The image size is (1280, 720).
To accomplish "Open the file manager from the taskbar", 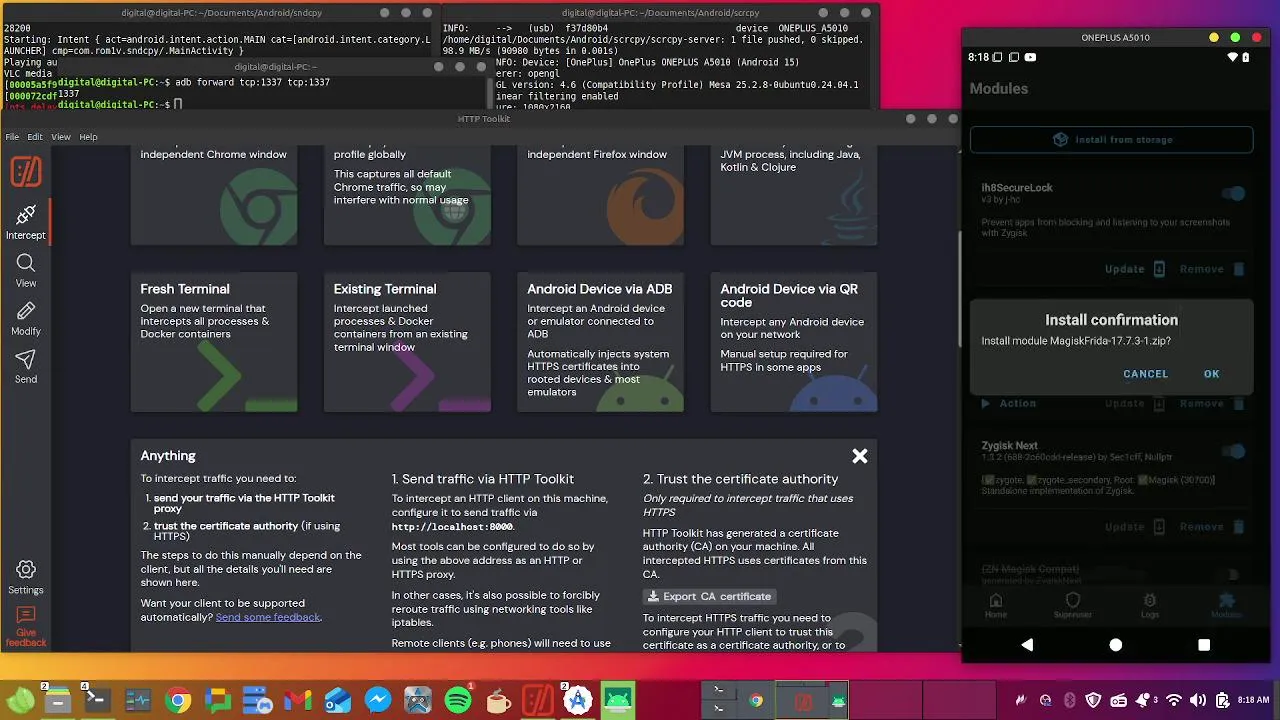I will point(57,700).
